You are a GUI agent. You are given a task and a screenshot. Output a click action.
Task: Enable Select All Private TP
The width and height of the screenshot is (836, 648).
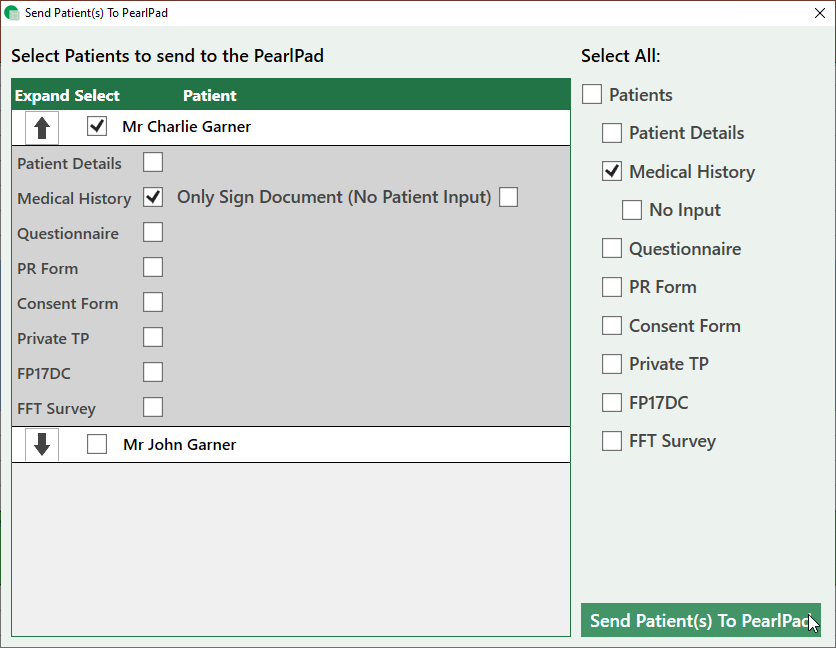612,364
